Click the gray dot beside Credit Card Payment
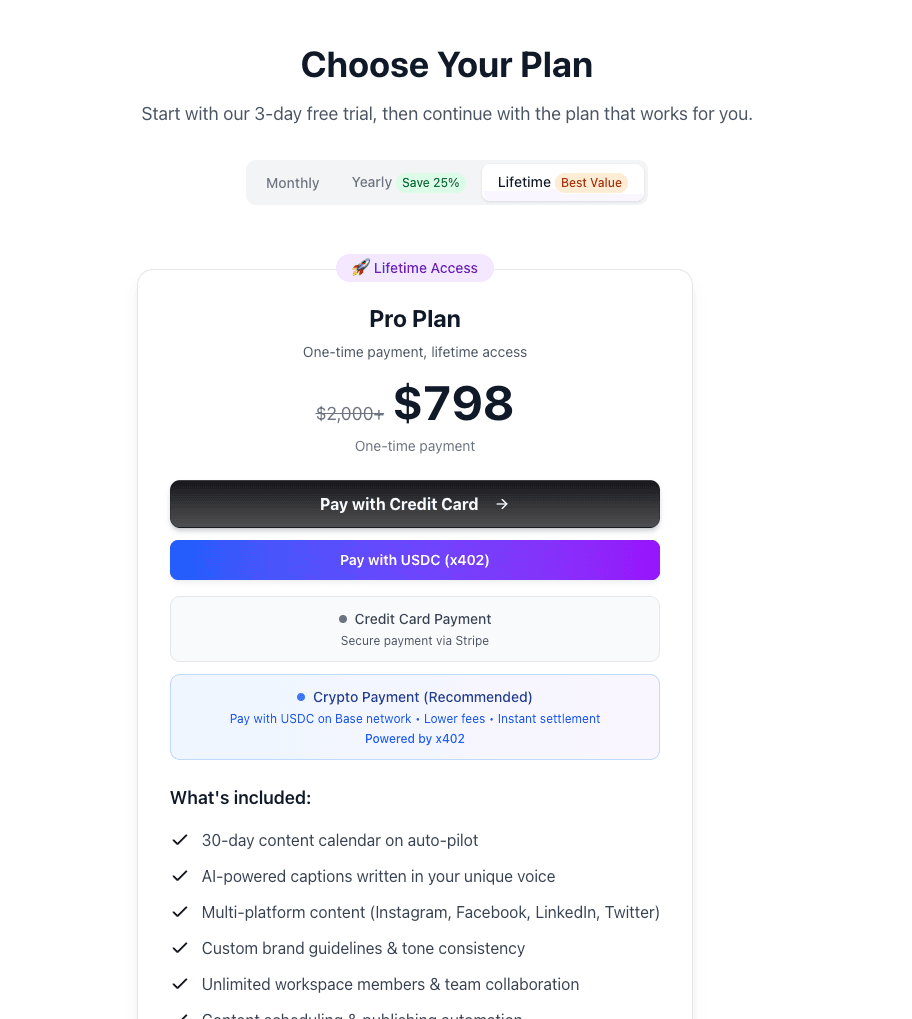The height and width of the screenshot is (1019, 912). 343,619
